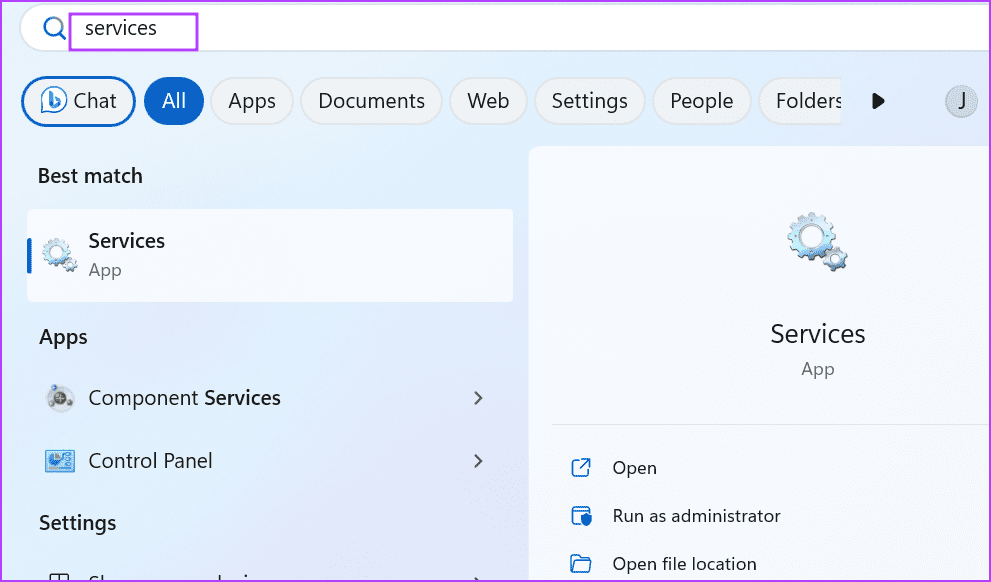Click the folder icon beside Open file location
This screenshot has height=582, width=991.
(x=581, y=563)
